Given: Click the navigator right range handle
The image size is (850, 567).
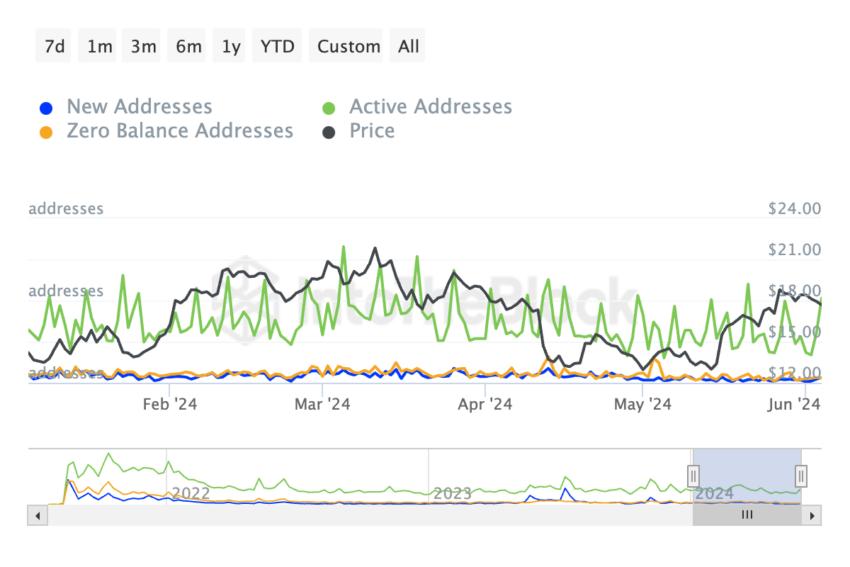Looking at the screenshot, I should [x=801, y=476].
